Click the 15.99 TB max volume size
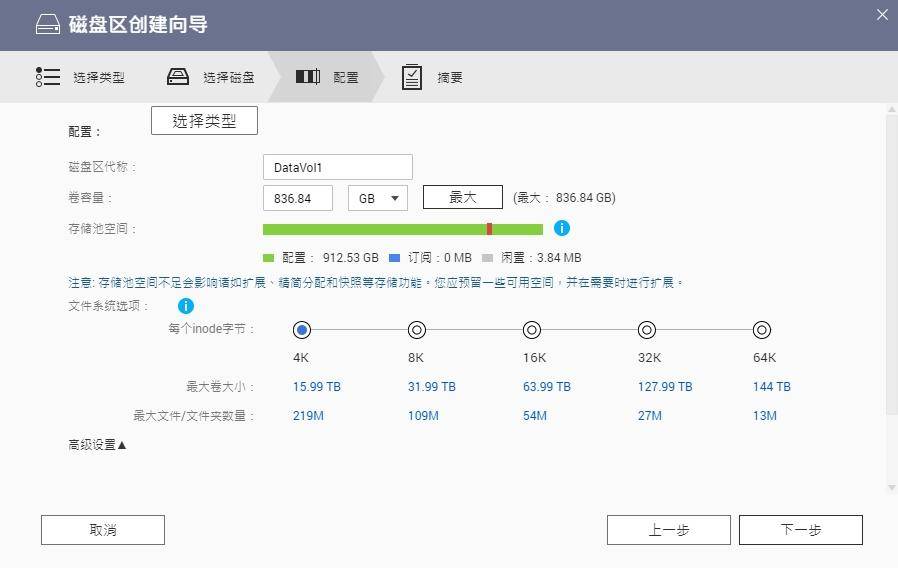The image size is (898, 568). click(x=317, y=386)
